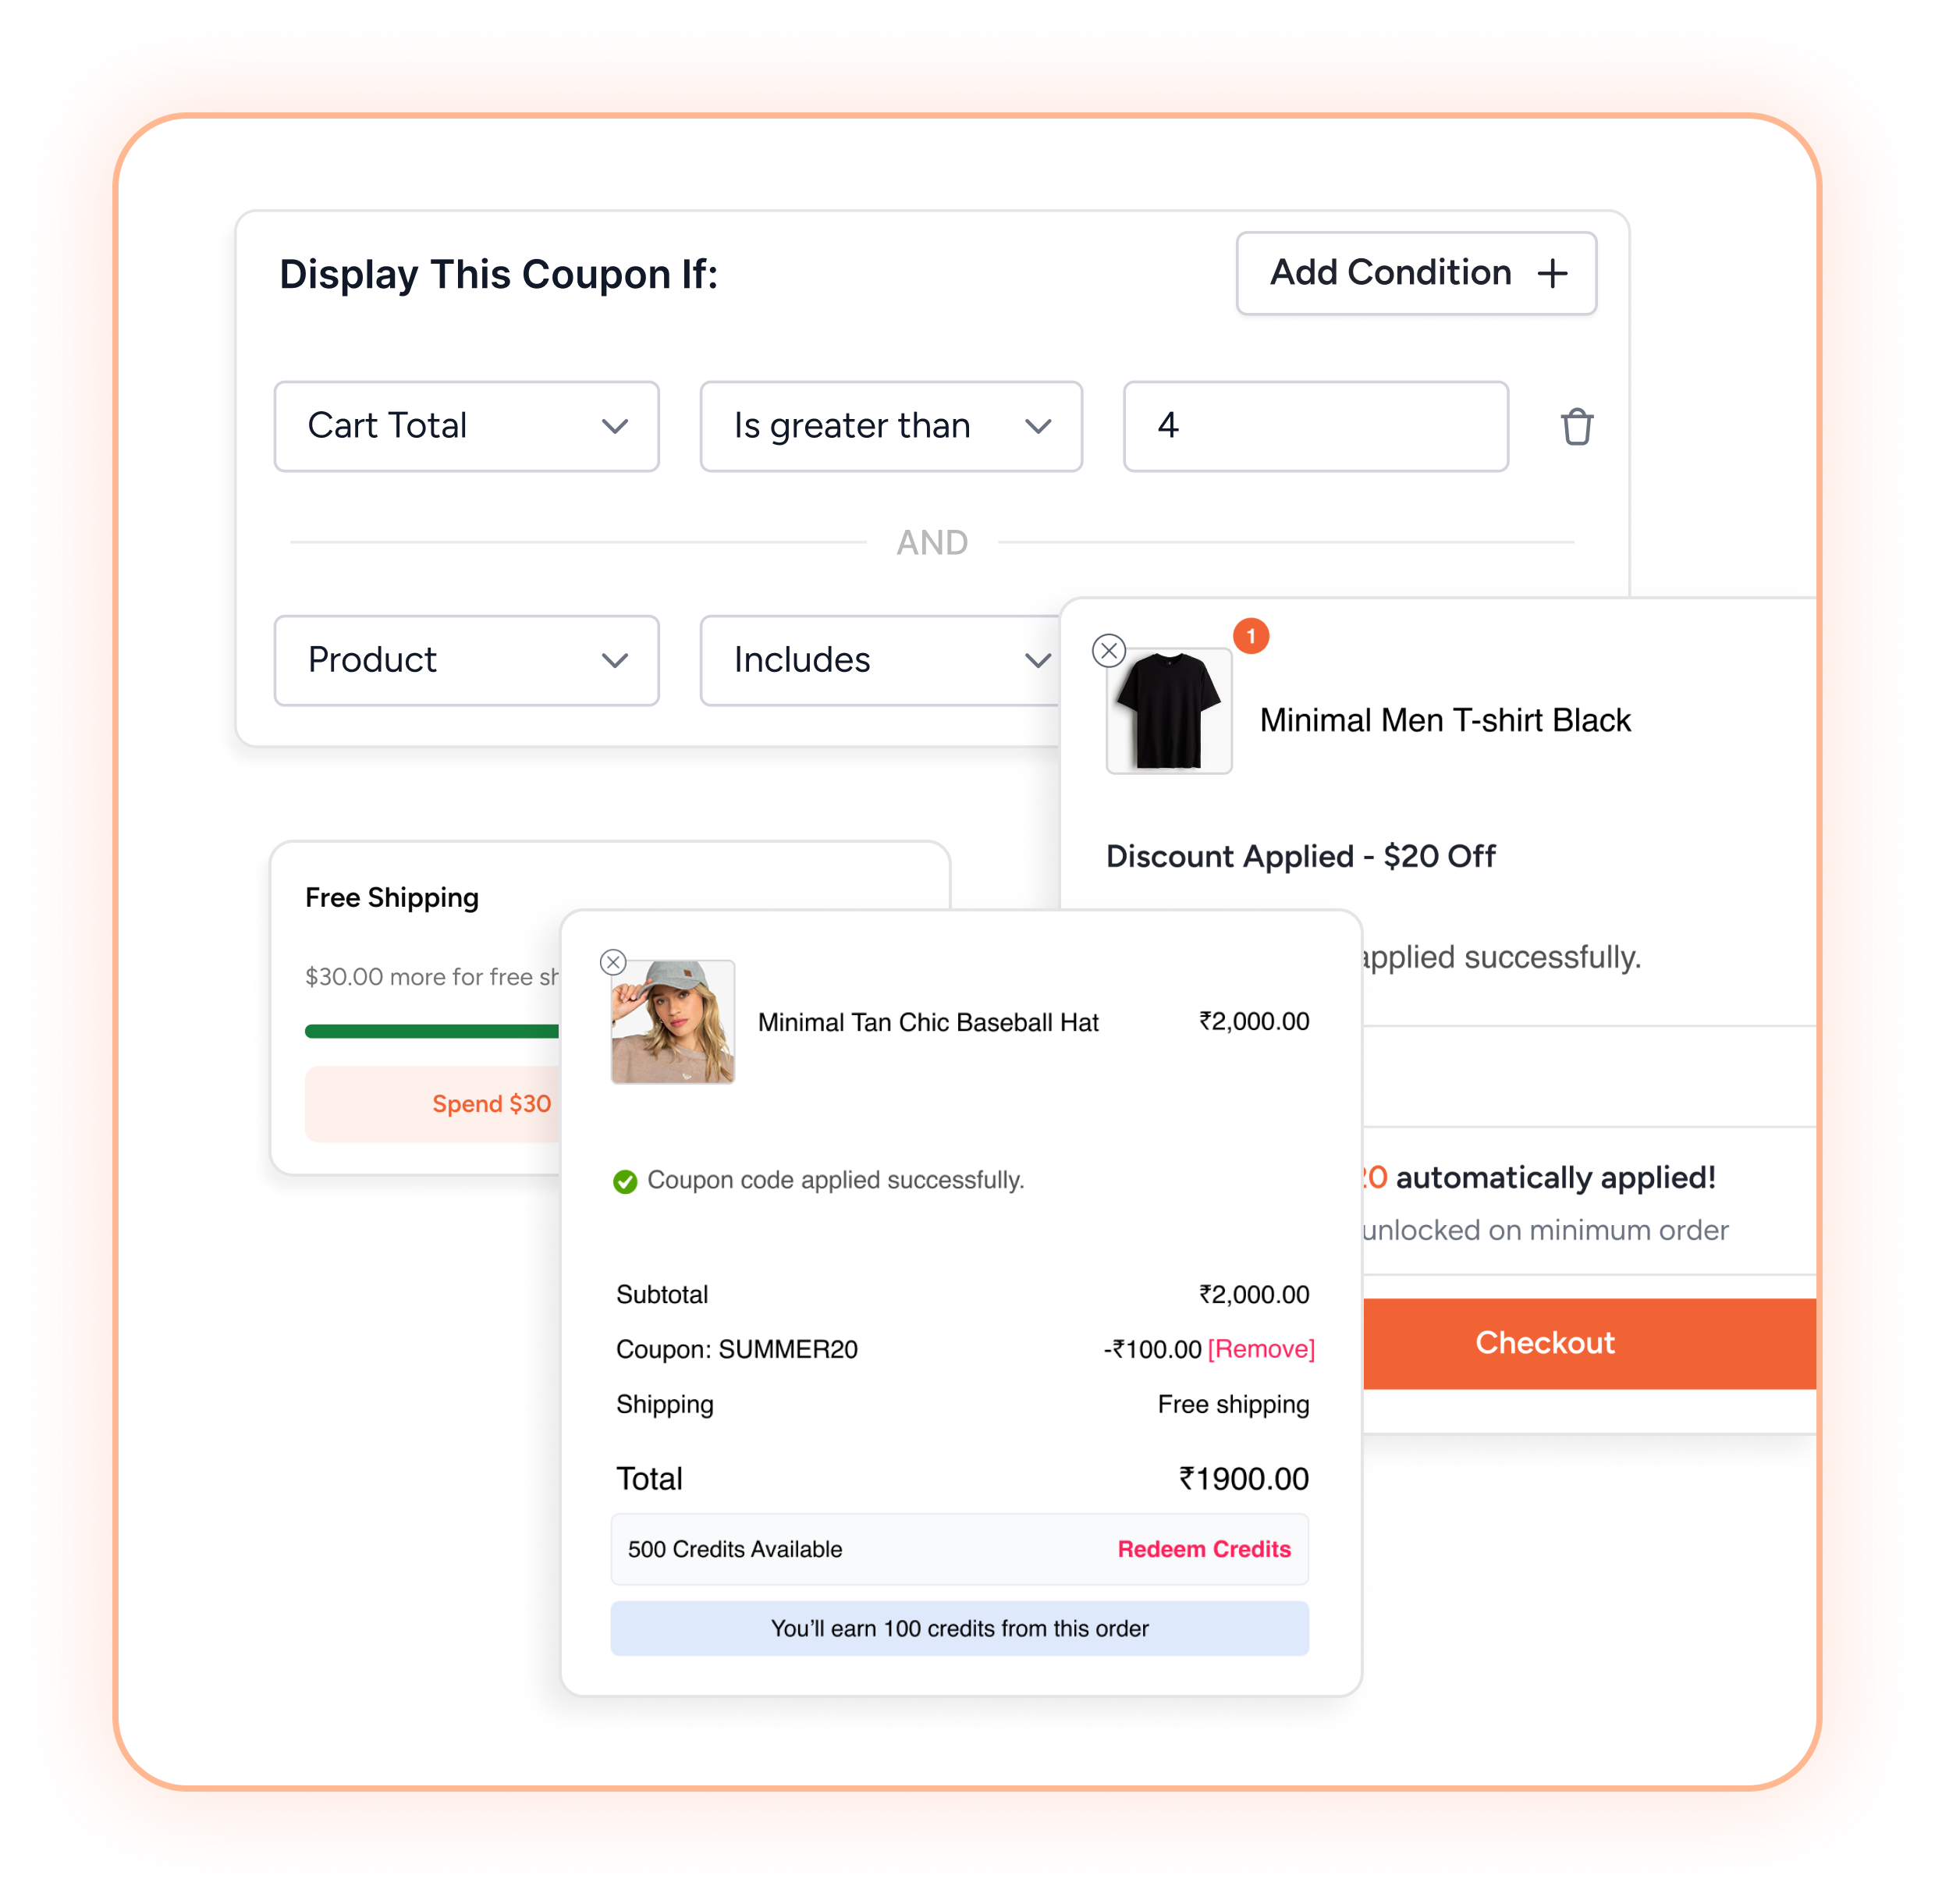The width and height of the screenshot is (1935, 1904).
Task: Open the Baseball Hat product thumbnail
Action: (x=672, y=1022)
